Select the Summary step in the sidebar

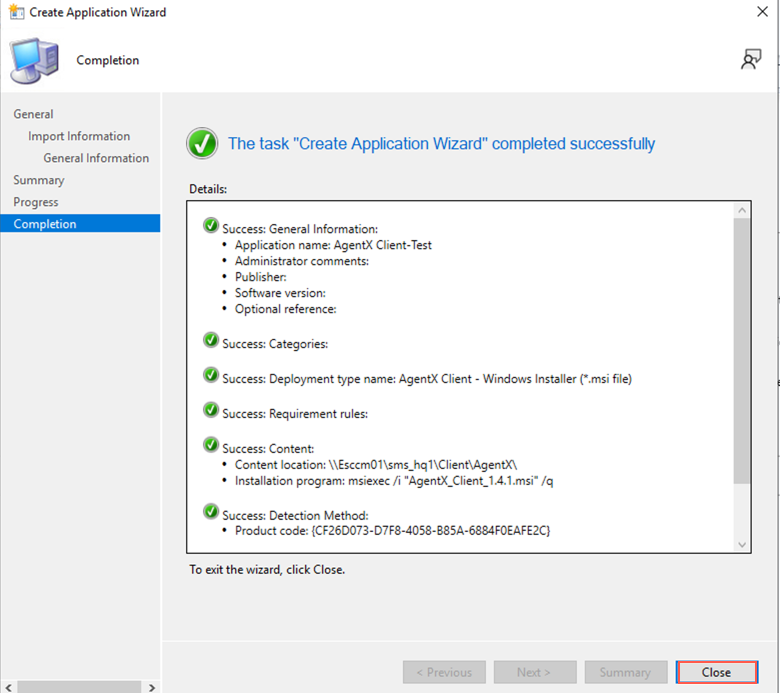coord(39,180)
